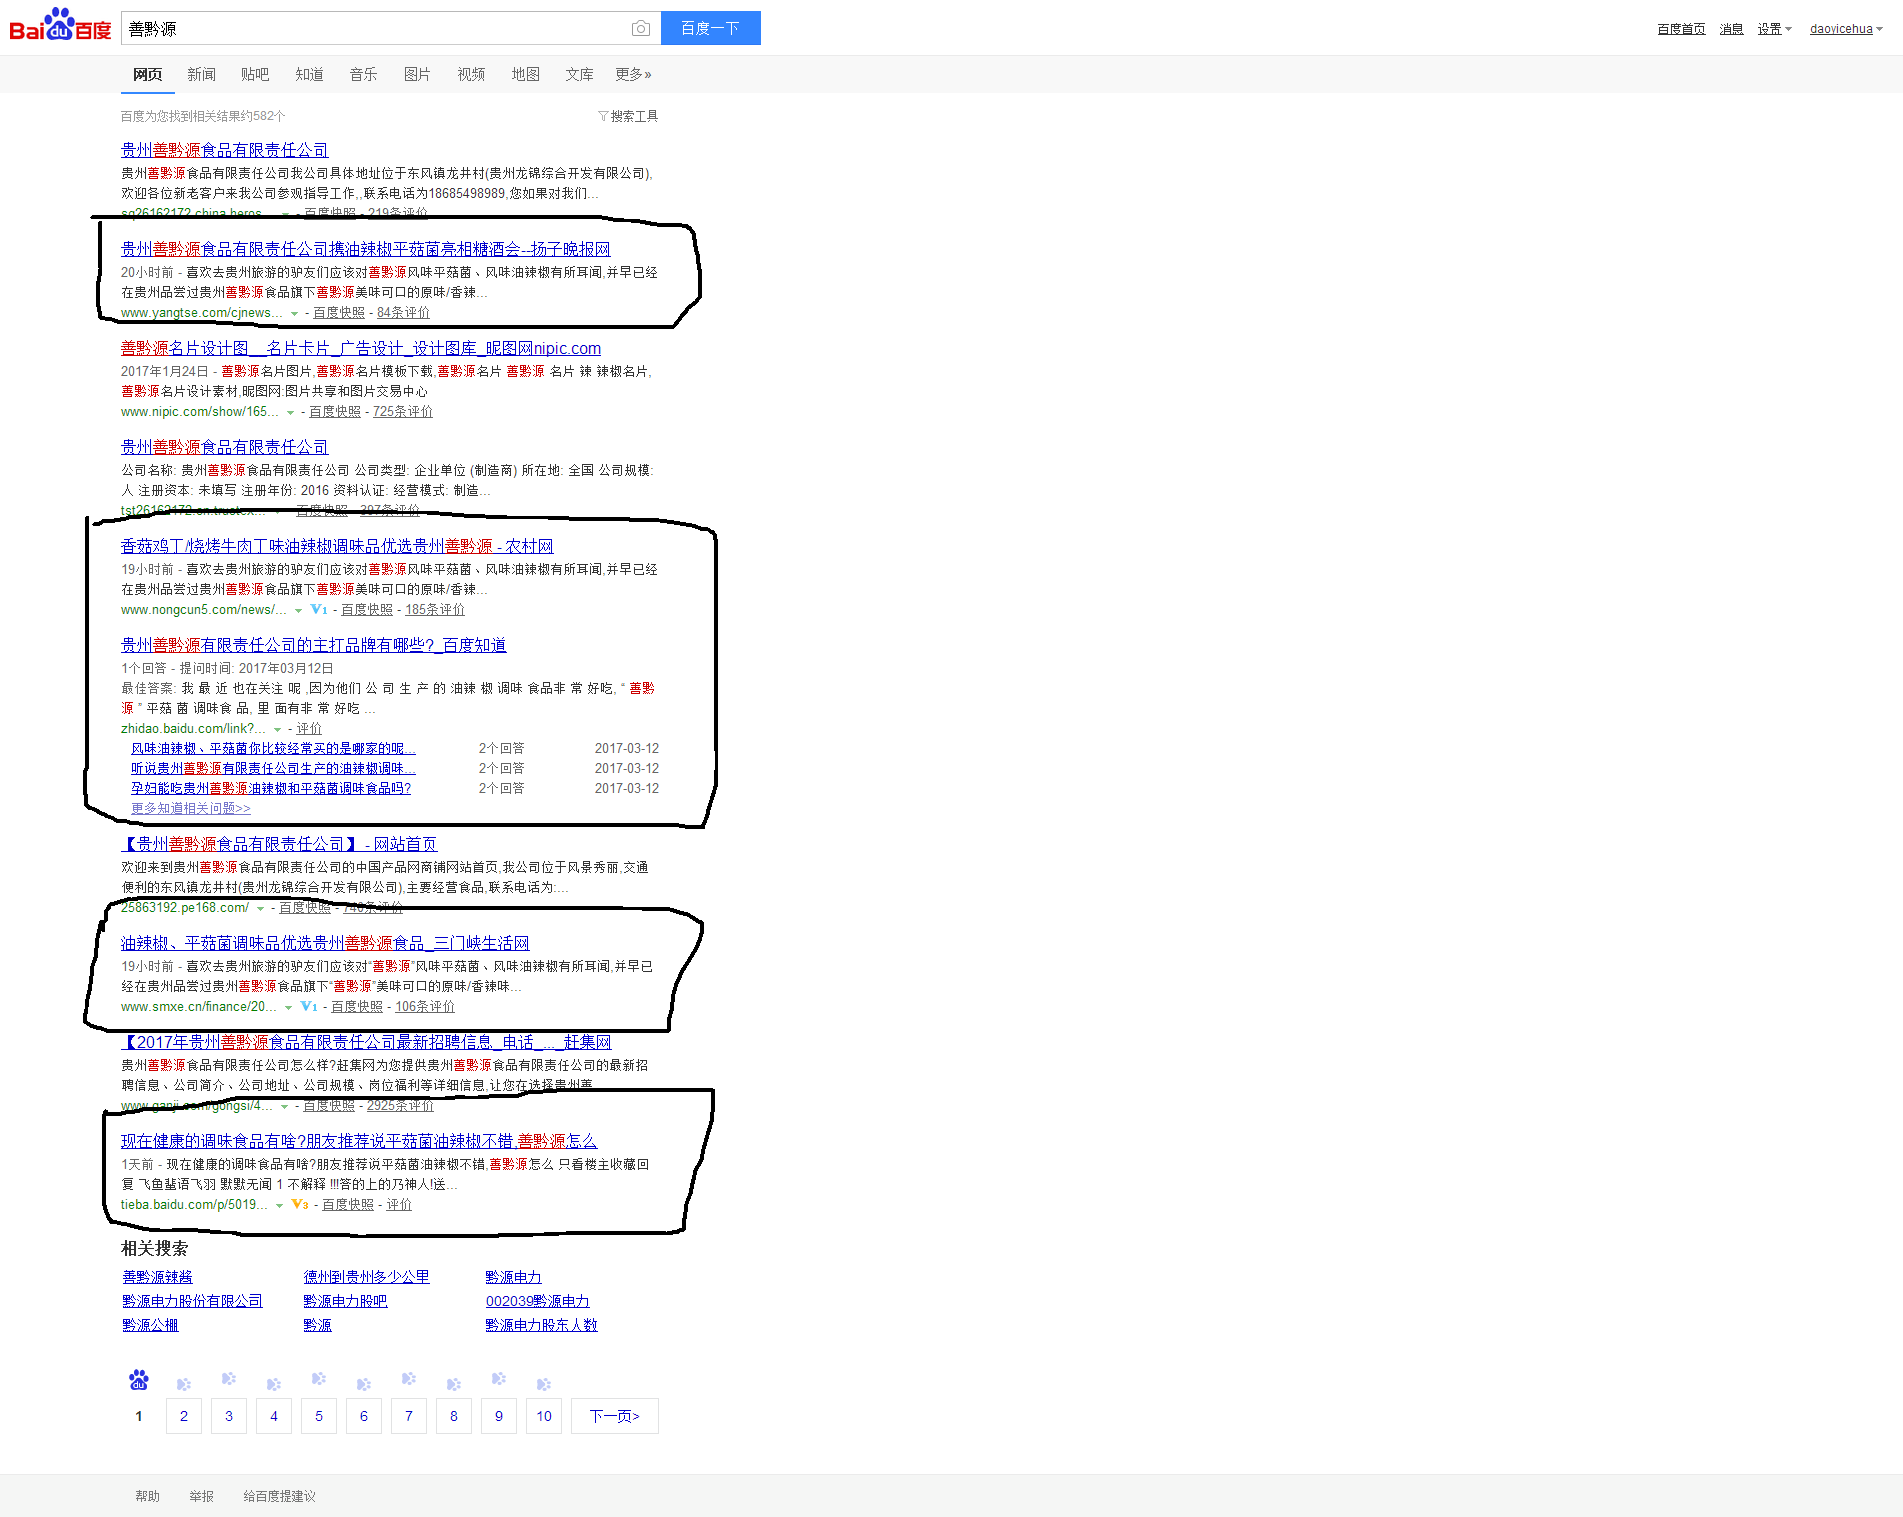
Task: Click the Baidu paw icon above page 1
Action: (x=139, y=1380)
